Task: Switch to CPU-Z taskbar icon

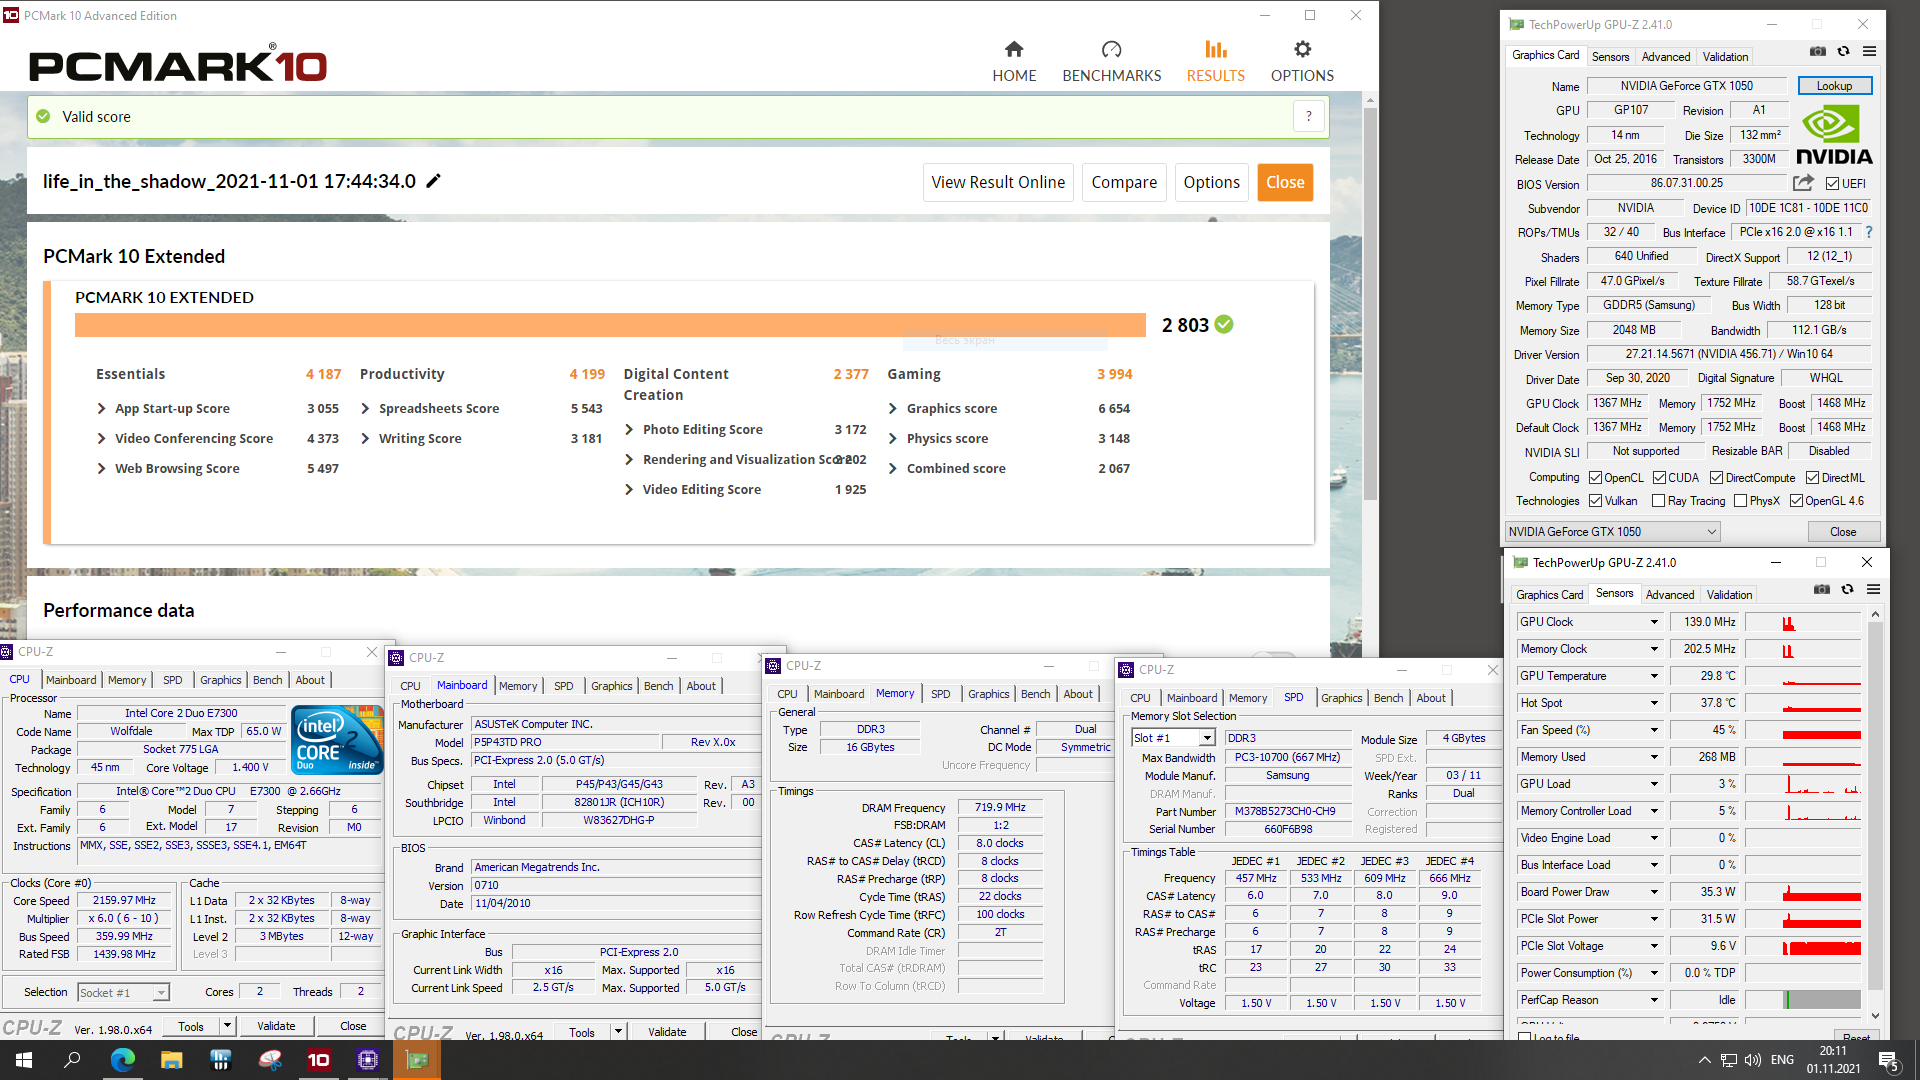Action: 367,1060
